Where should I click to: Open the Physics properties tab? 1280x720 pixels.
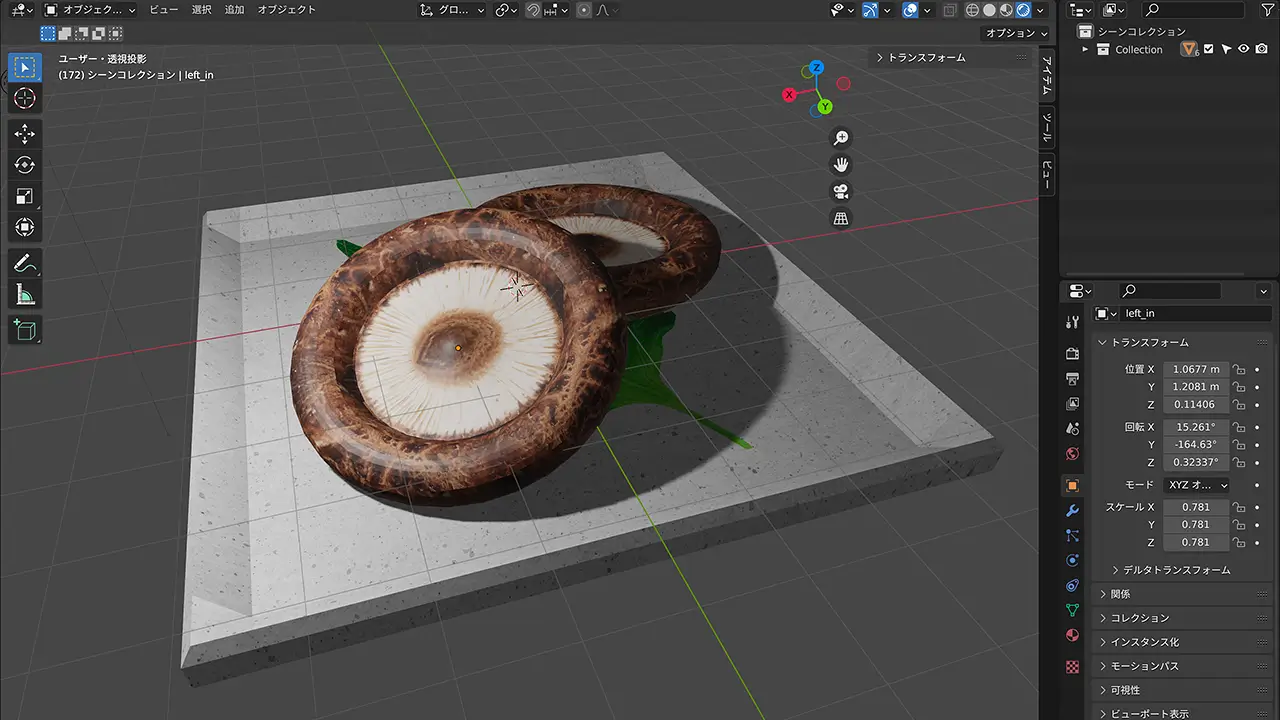(1072, 560)
